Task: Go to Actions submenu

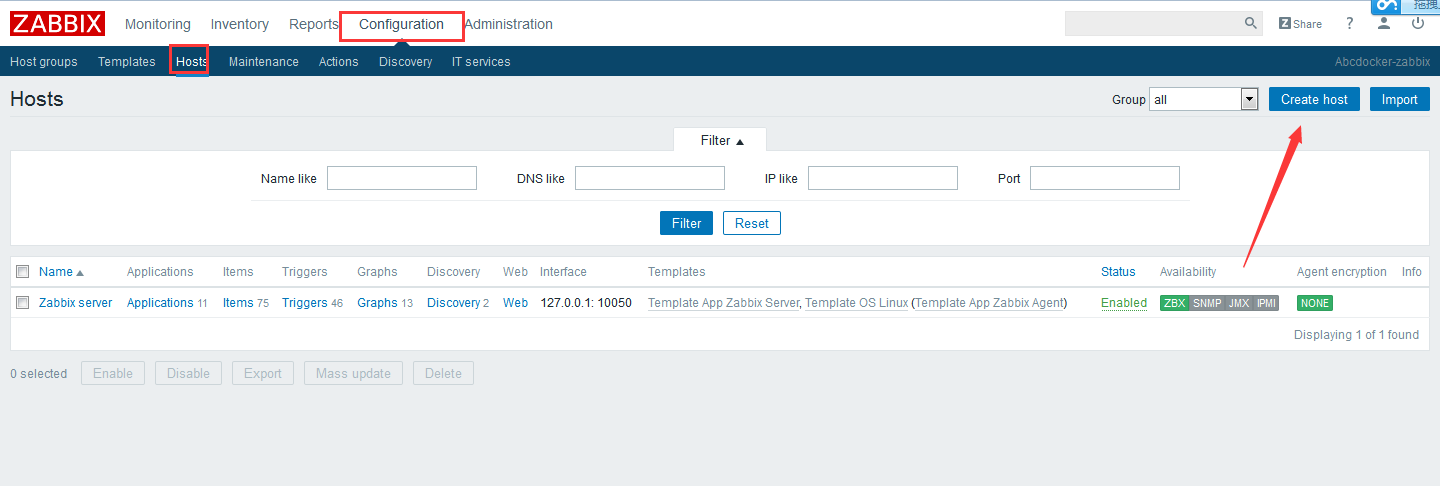Action: click(339, 62)
